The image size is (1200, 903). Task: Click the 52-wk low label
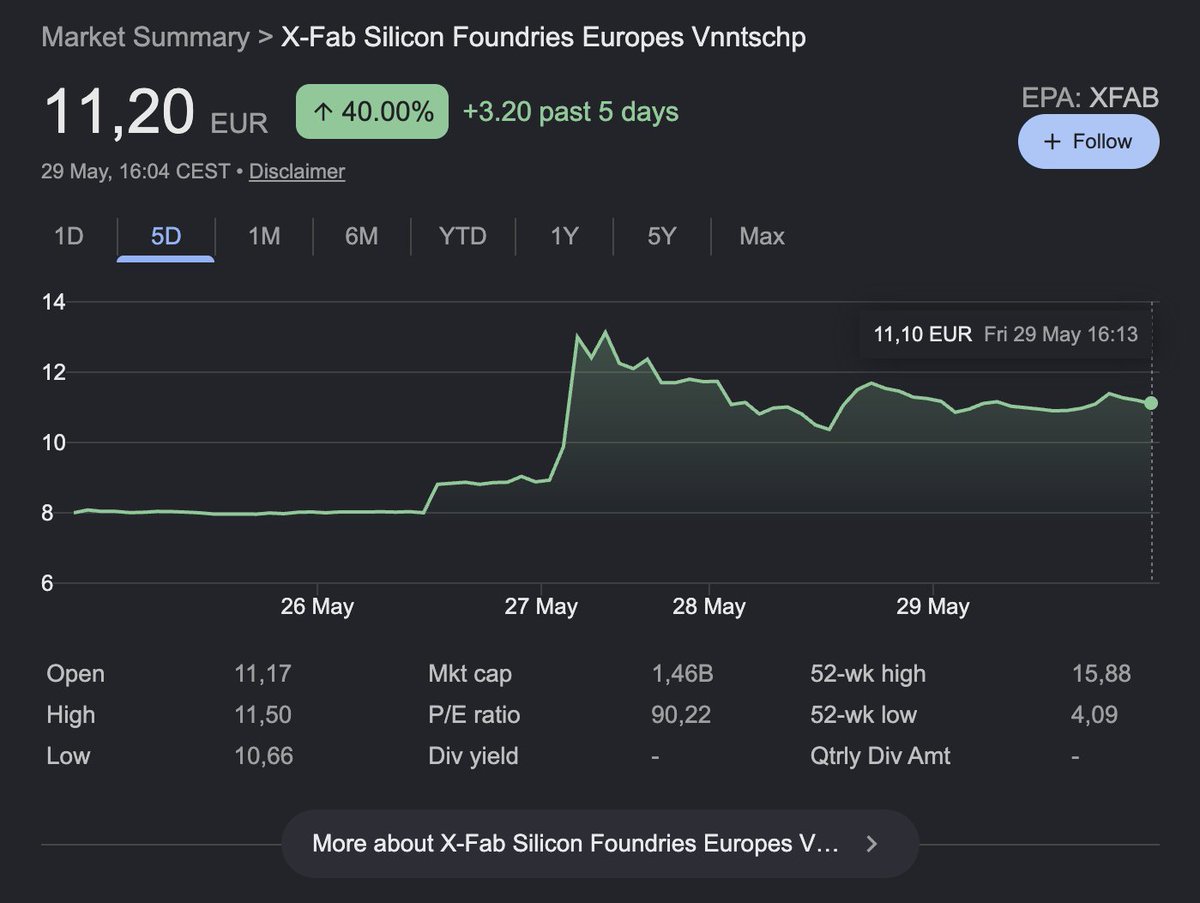coord(863,715)
